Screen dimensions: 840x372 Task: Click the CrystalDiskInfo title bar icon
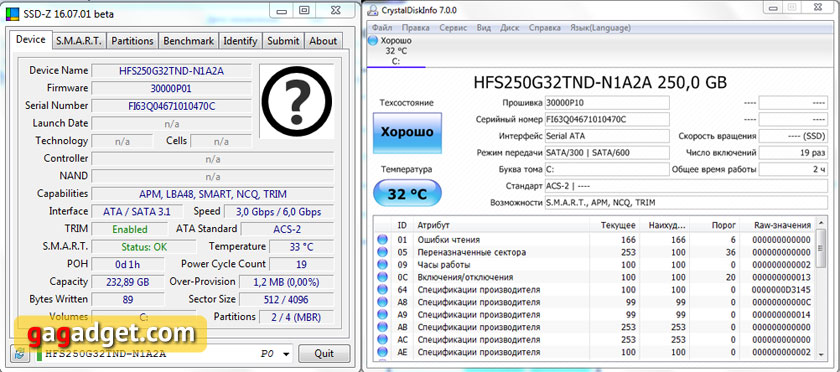click(373, 11)
